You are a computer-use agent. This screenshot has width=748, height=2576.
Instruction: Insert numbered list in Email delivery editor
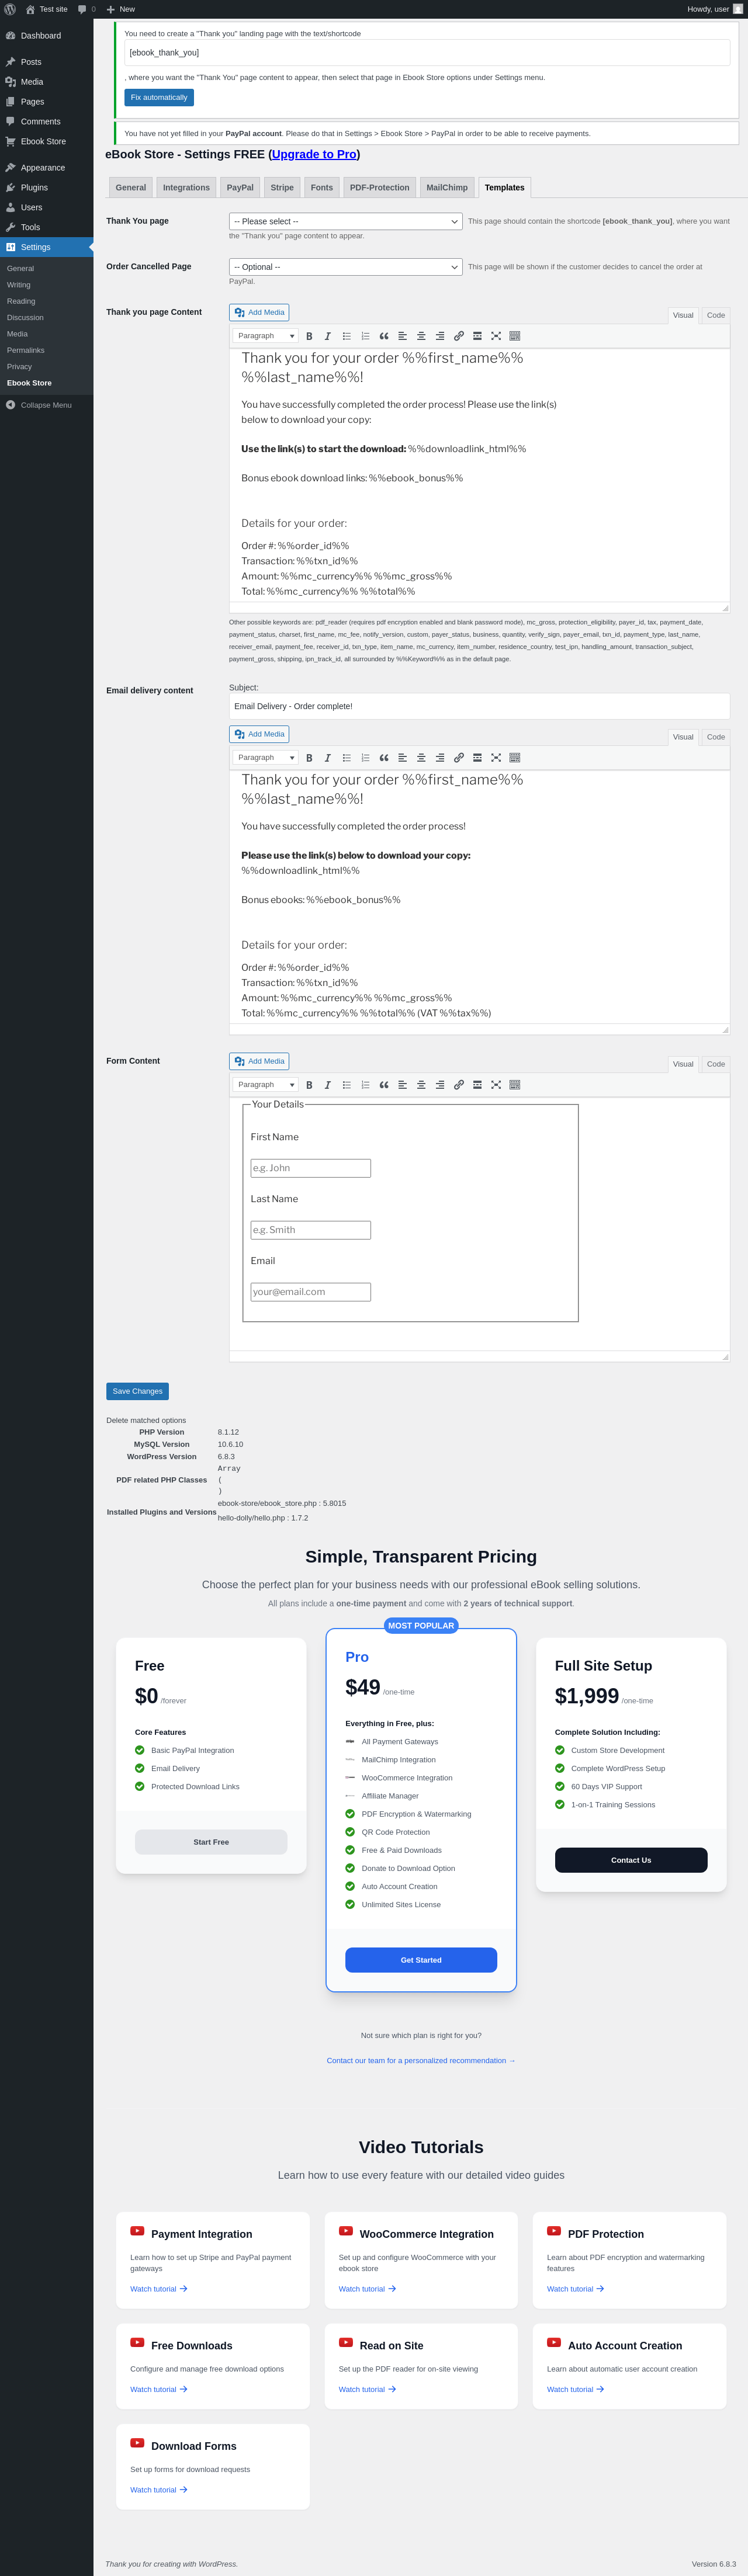coord(365,758)
